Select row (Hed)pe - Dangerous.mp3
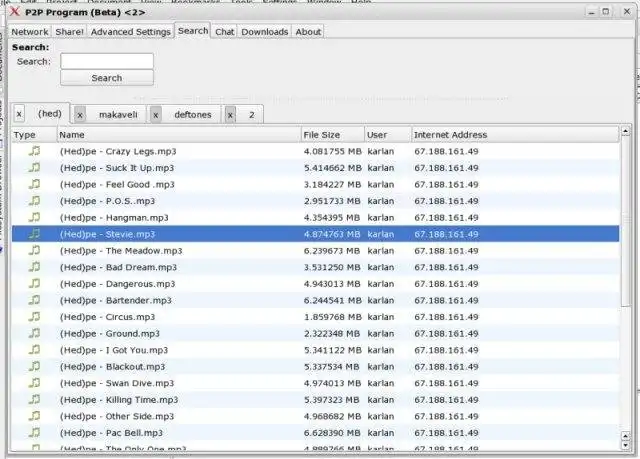640x459 pixels. coord(315,284)
